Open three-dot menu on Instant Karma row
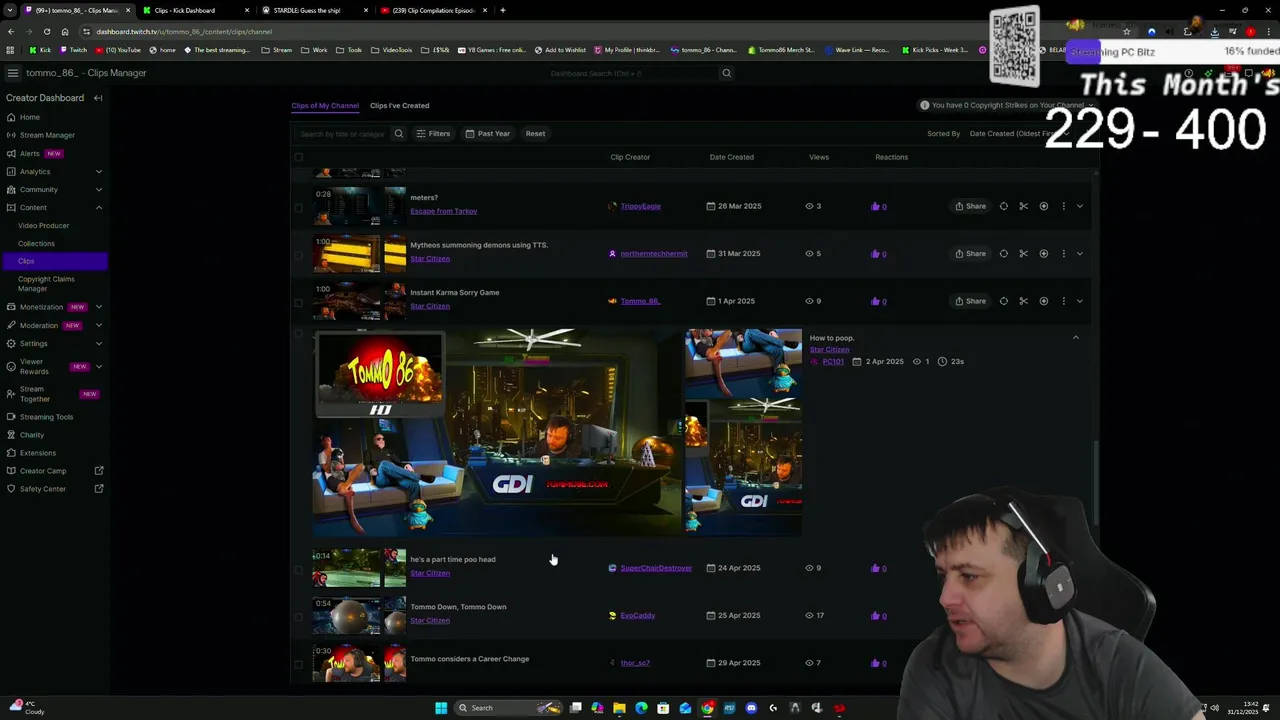 tap(1063, 301)
